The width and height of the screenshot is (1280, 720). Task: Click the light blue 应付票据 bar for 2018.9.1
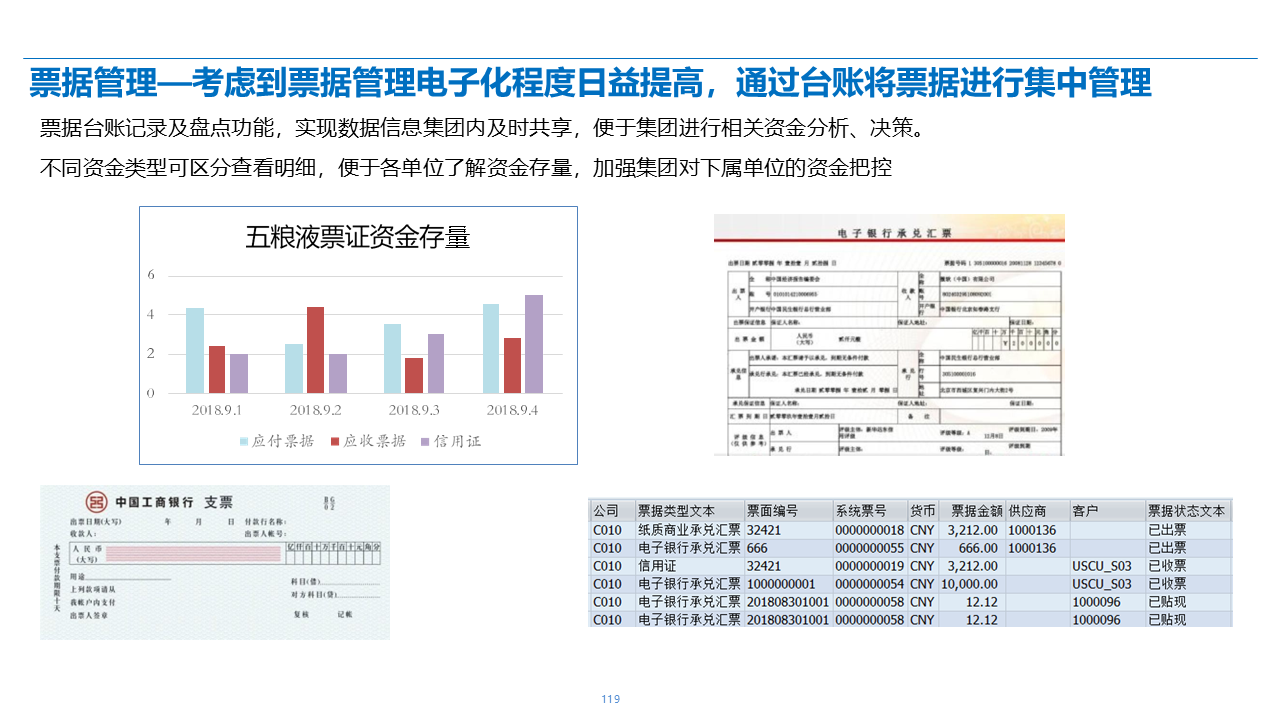(195, 350)
